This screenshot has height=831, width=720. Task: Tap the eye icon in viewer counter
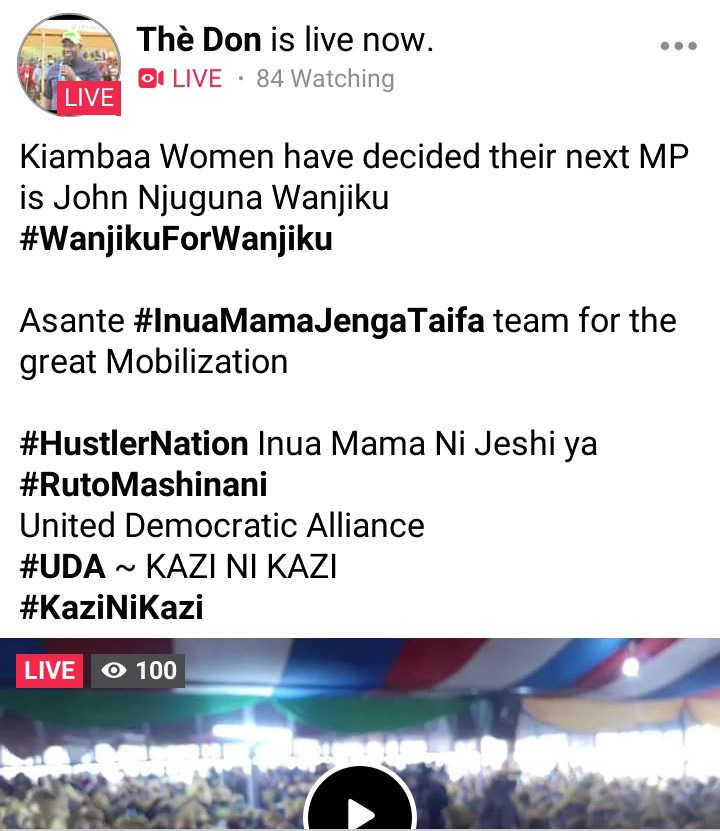(114, 670)
